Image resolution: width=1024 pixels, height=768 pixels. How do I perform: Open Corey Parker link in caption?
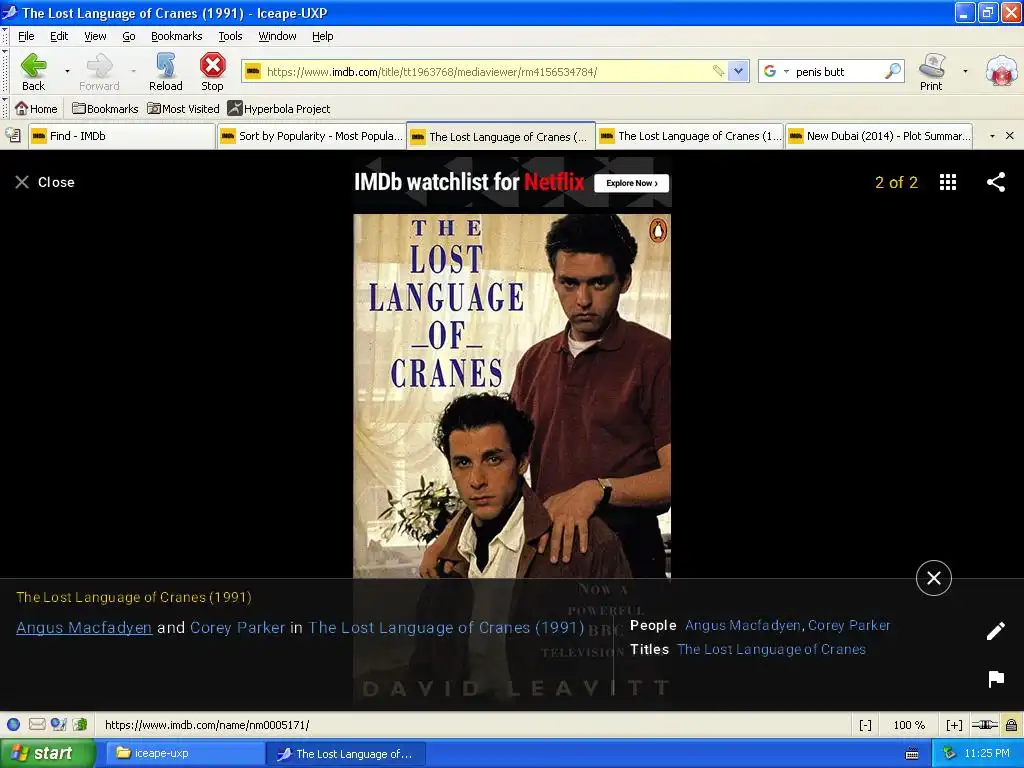click(238, 628)
